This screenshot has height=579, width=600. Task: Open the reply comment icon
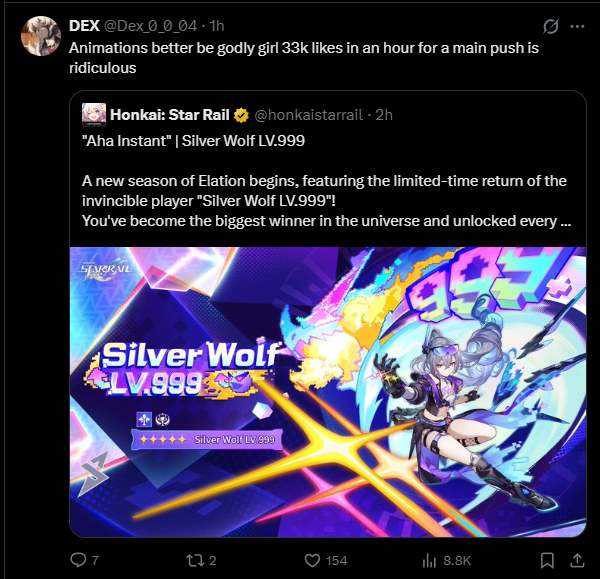tap(78, 560)
